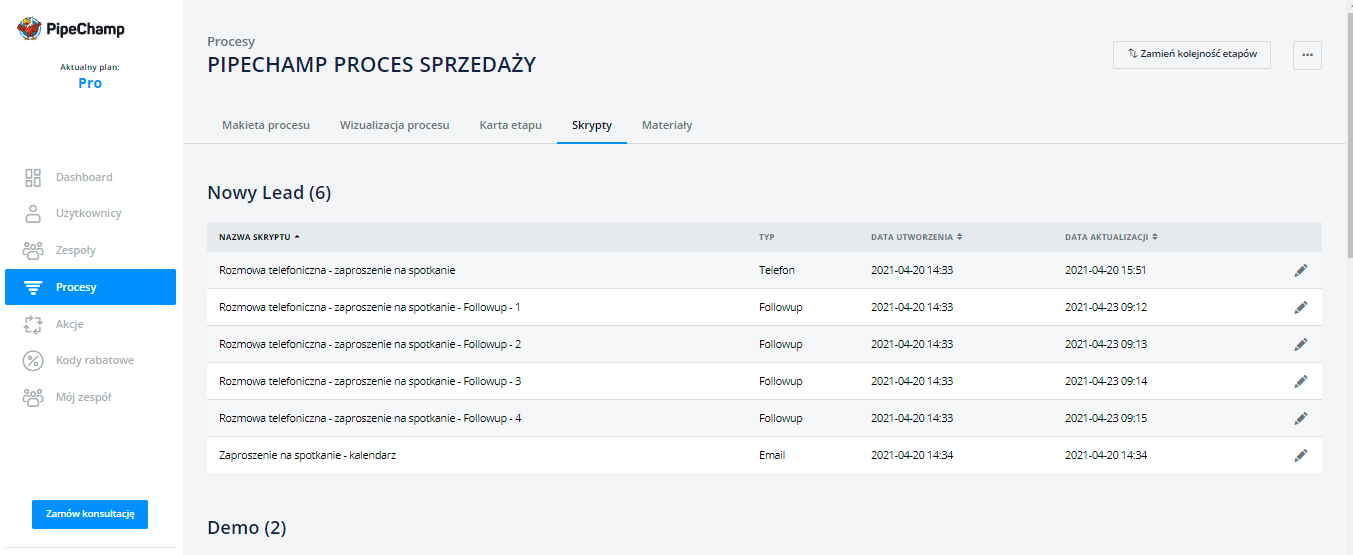
Task: Open the Wizualizacja procesu tab
Action: tap(394, 126)
